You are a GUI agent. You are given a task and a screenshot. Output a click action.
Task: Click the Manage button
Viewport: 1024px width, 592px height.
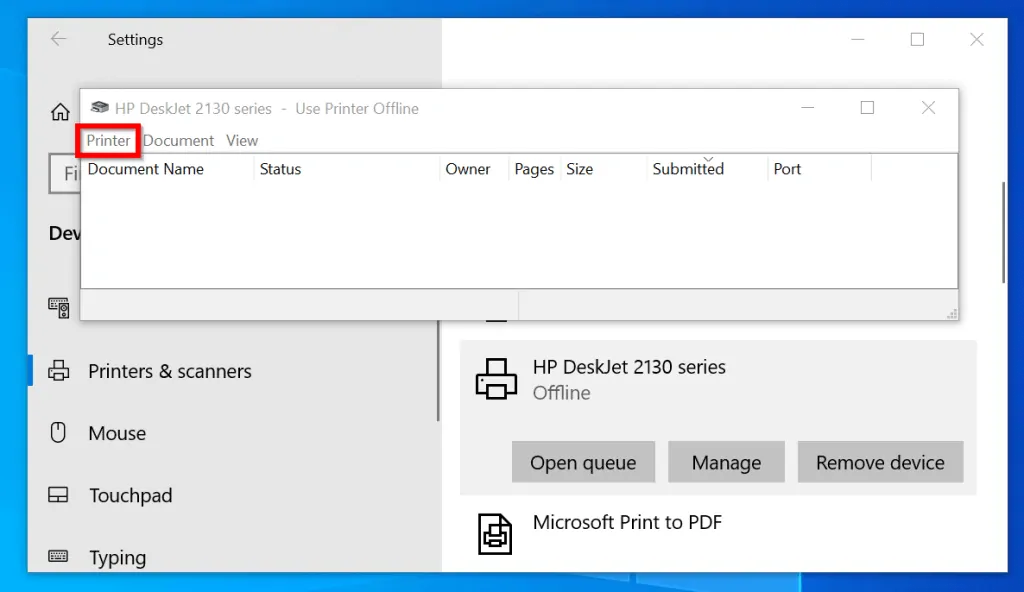[x=726, y=462]
